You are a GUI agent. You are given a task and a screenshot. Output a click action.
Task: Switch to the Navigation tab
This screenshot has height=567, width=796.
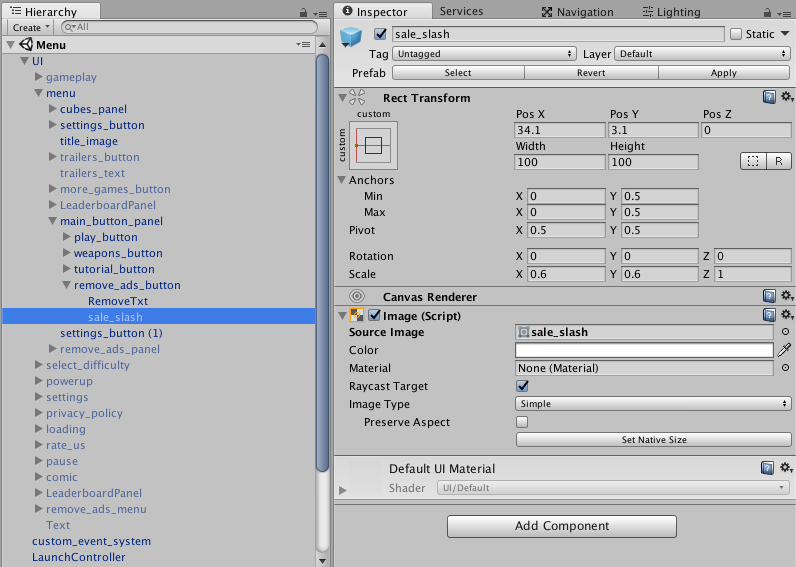(x=577, y=12)
